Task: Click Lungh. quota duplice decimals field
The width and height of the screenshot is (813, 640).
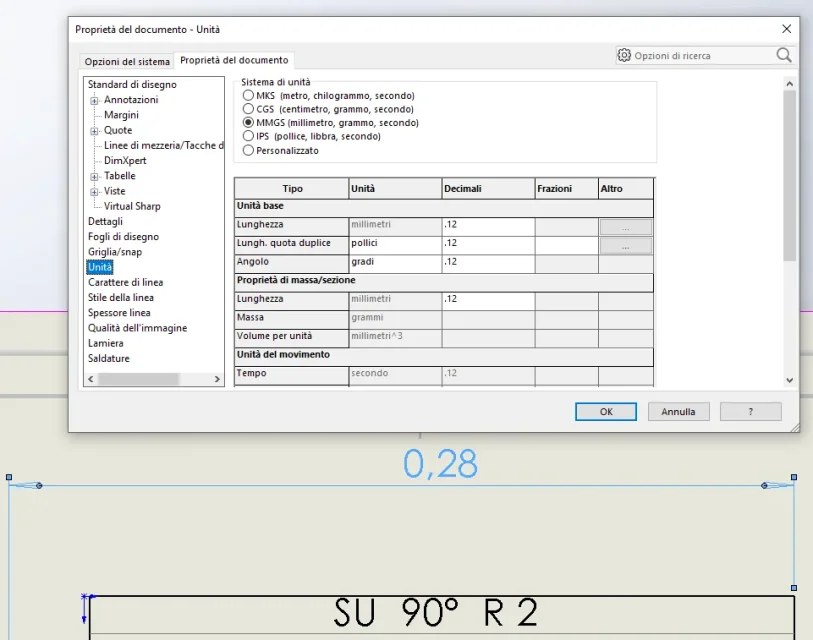Action: [x=487, y=244]
